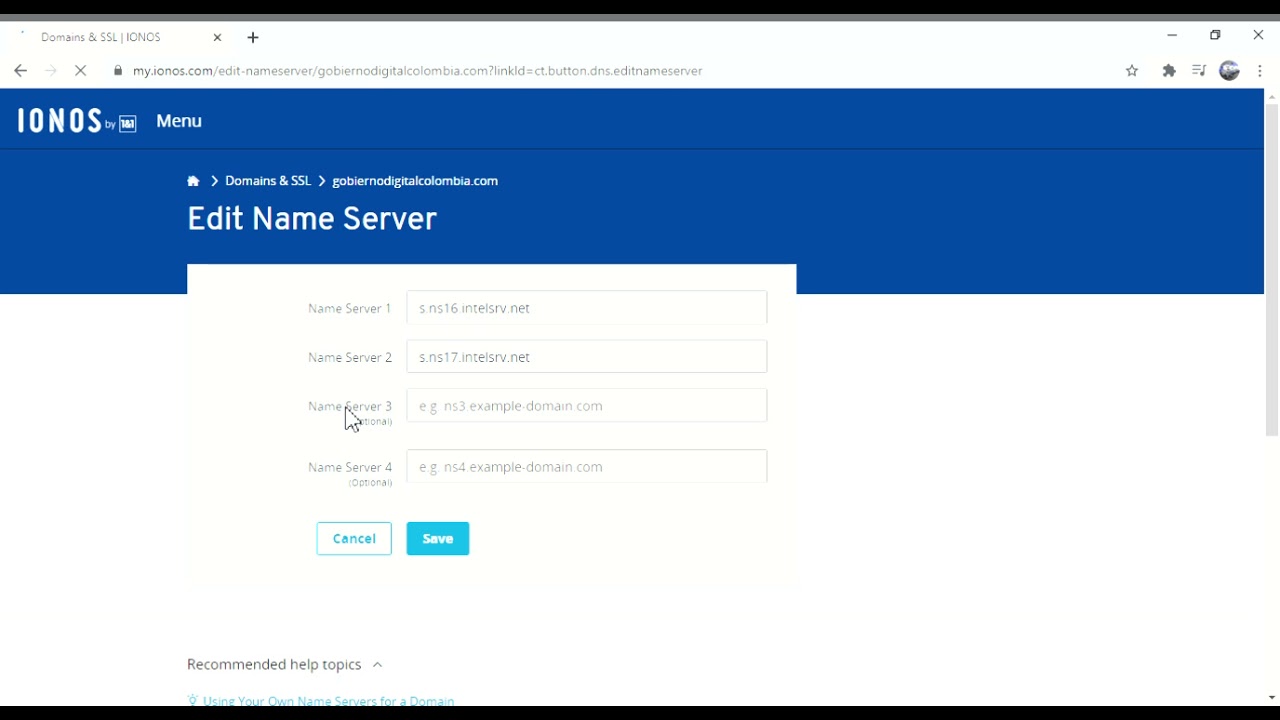The height and width of the screenshot is (720, 1280).
Task: Focus the Name Server 3 field
Action: [x=587, y=406]
